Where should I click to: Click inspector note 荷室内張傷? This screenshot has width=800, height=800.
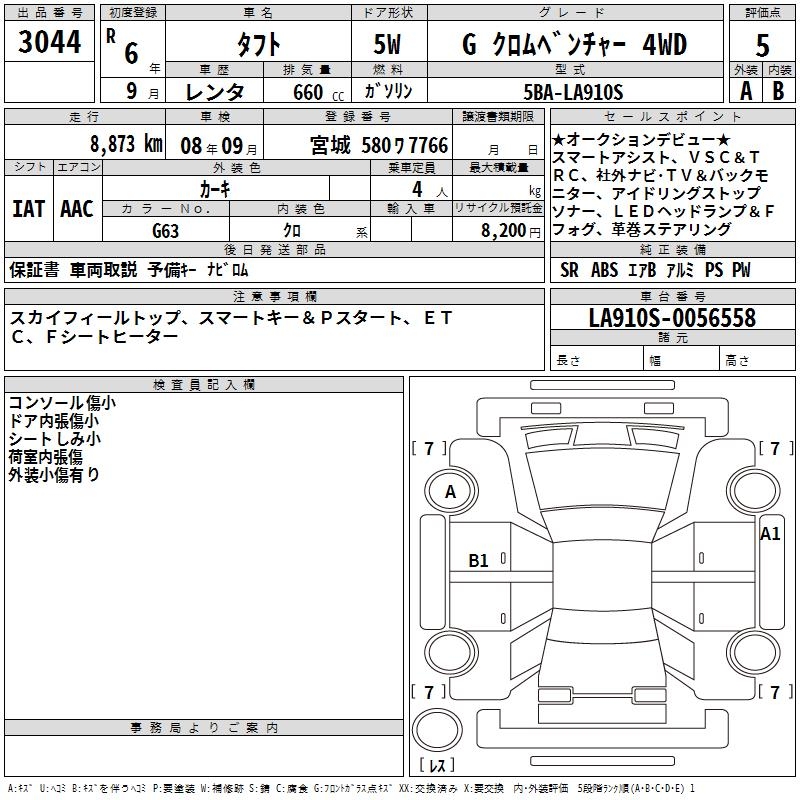(45, 457)
